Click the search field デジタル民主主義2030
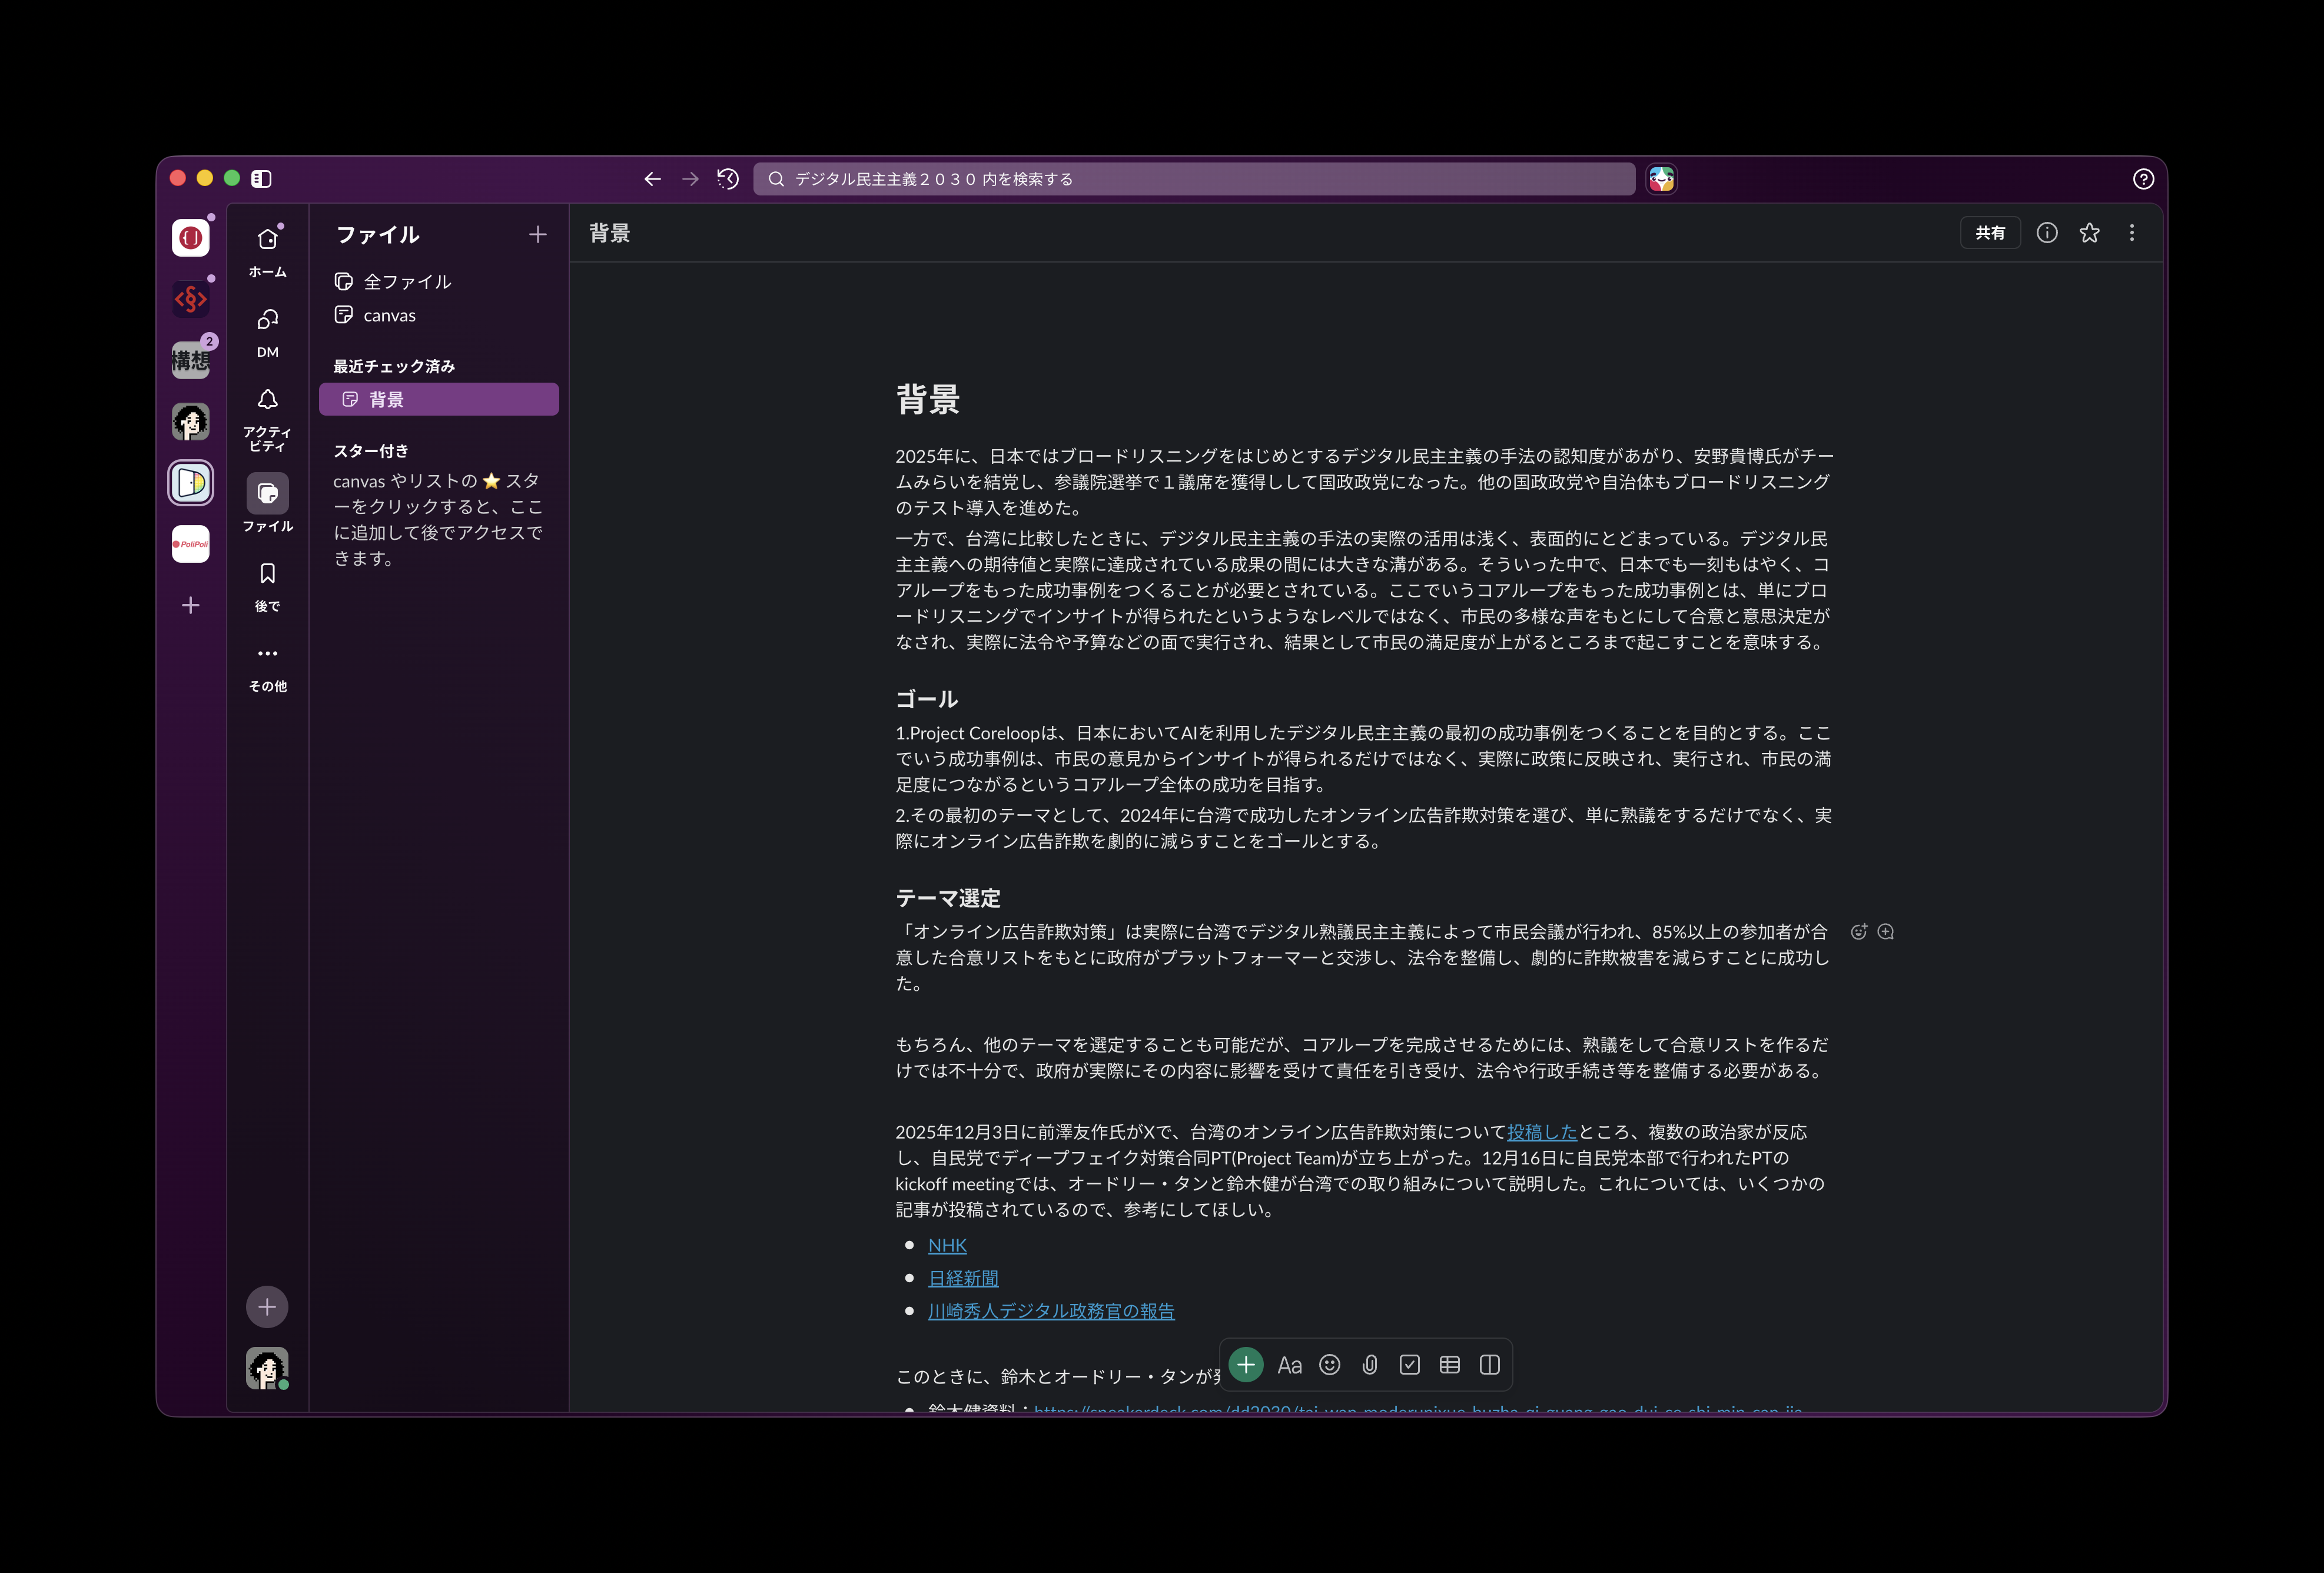This screenshot has width=2324, height=1573. point(1194,179)
